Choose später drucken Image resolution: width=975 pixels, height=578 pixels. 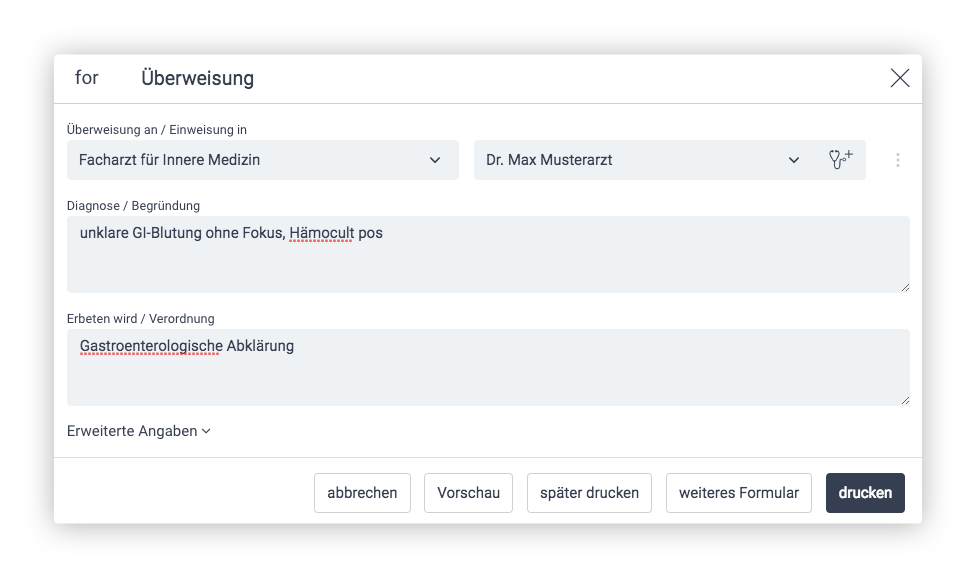589,493
